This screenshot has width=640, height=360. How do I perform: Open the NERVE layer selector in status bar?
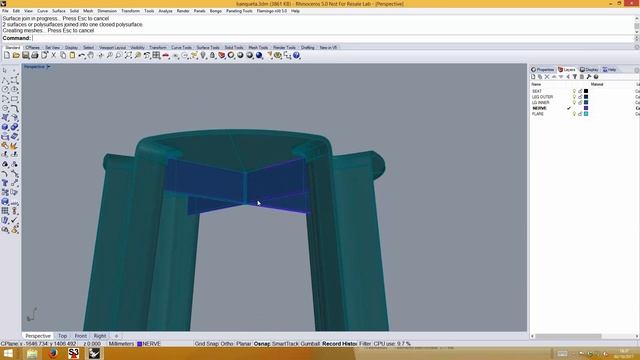click(149, 344)
